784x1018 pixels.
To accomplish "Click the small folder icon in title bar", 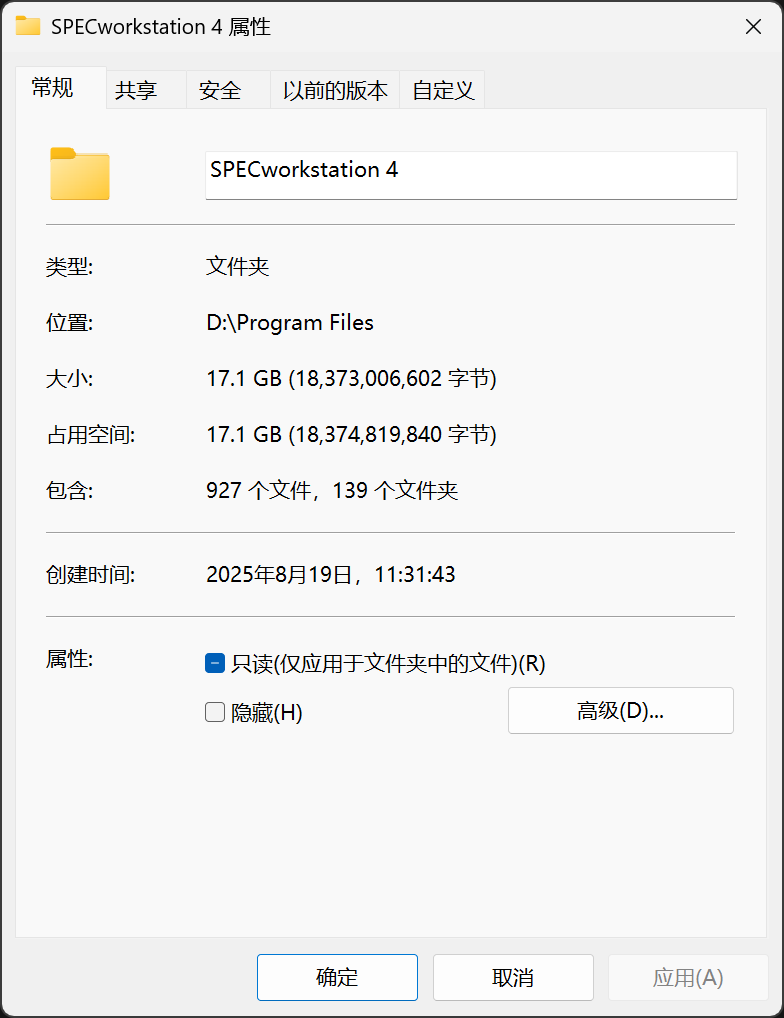I will point(28,26).
